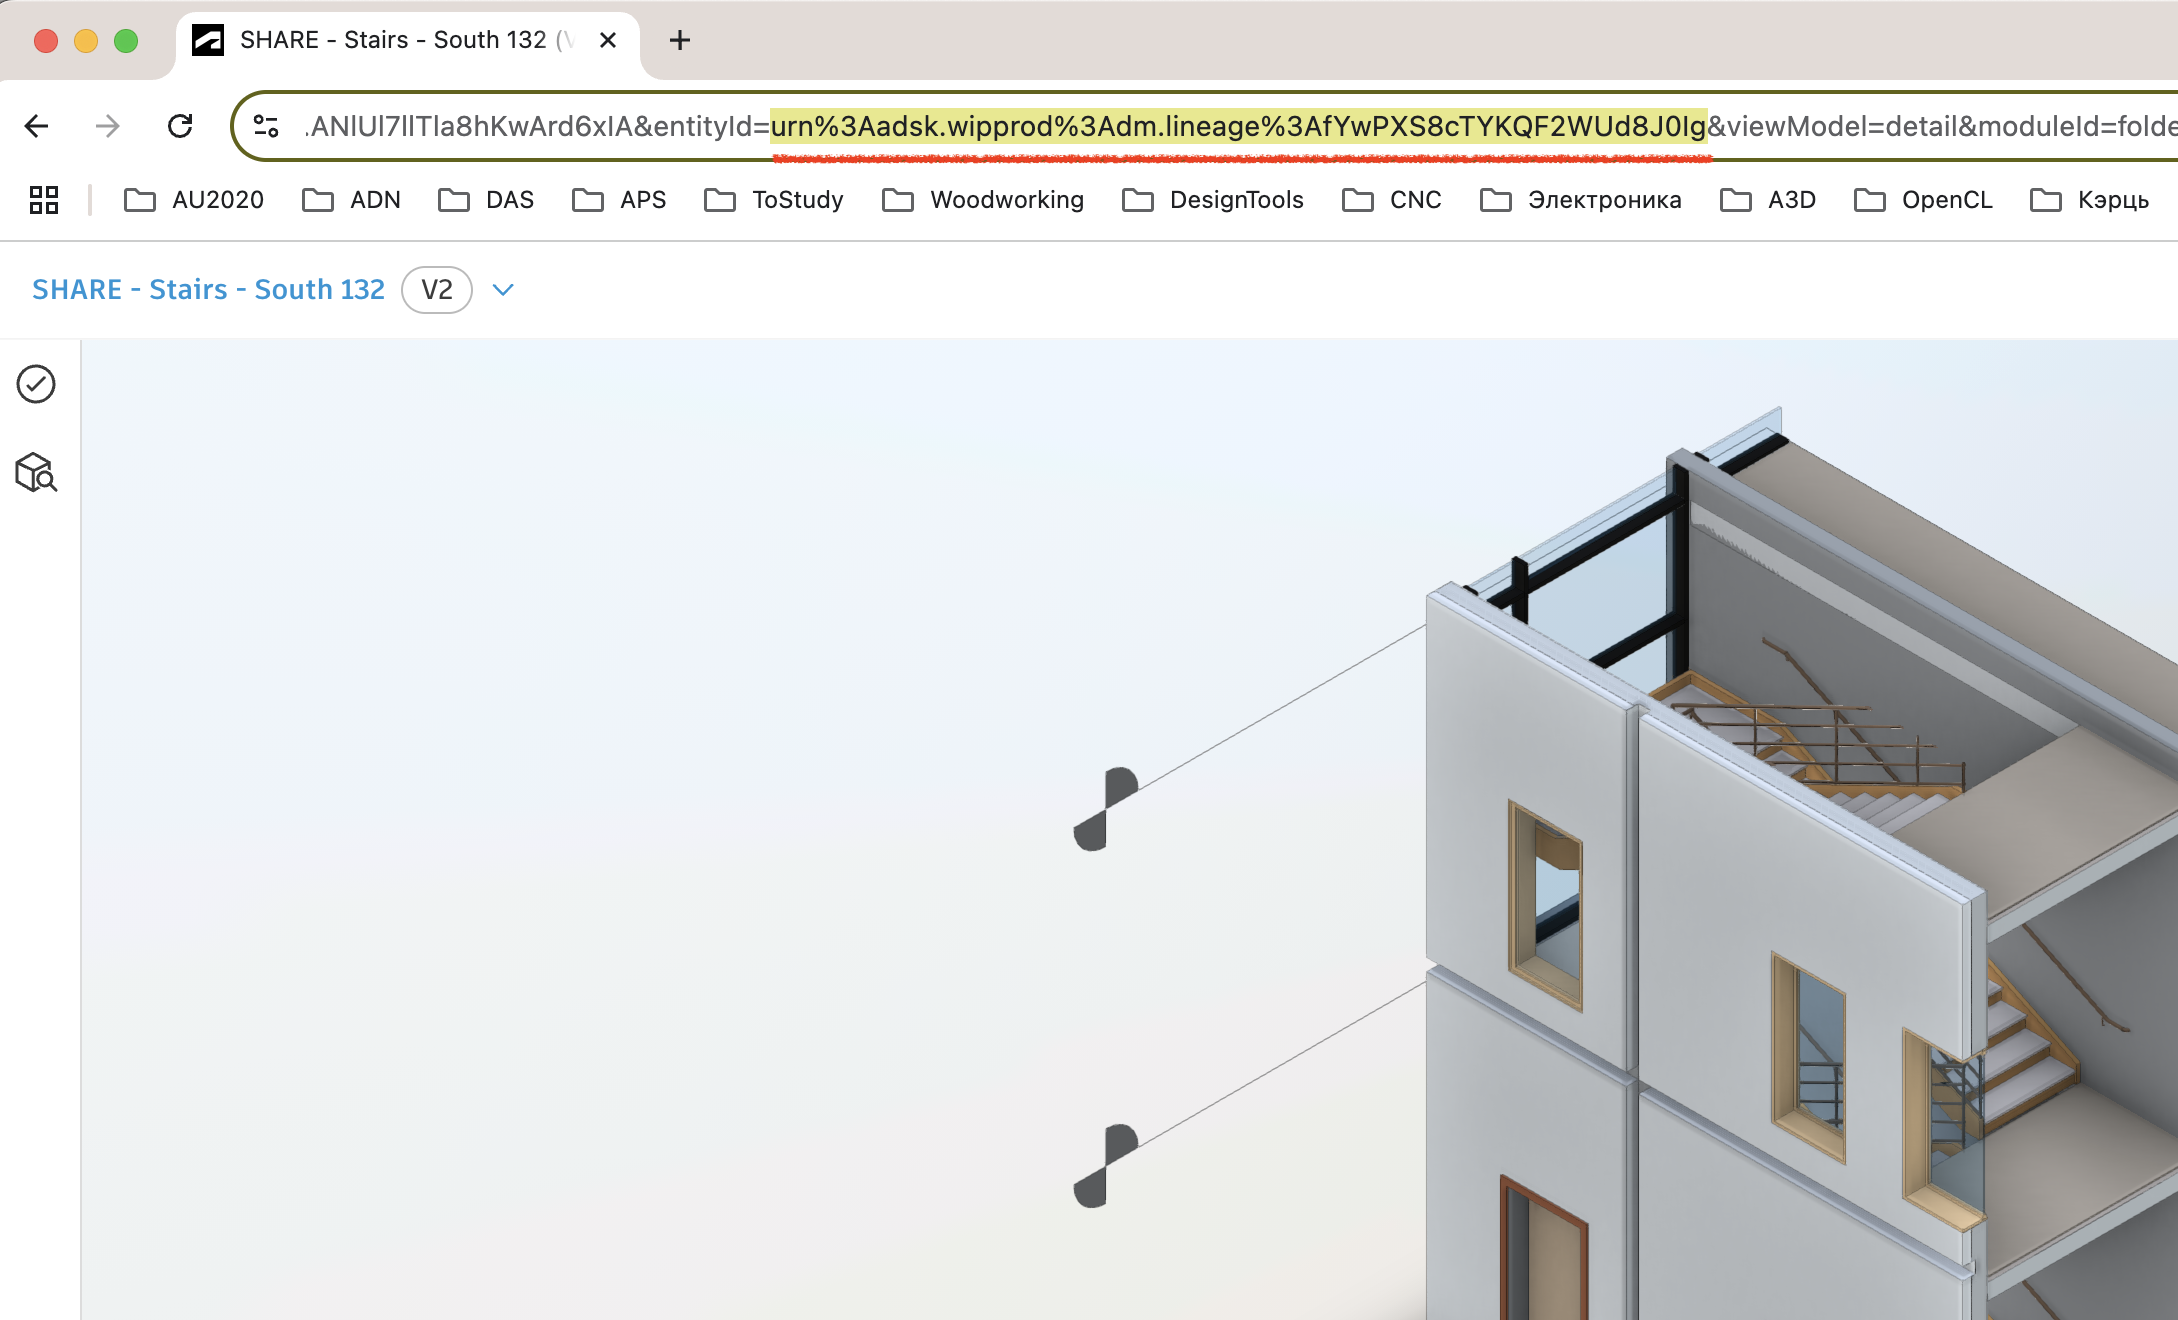Expand the version dropdown chevron

(x=503, y=290)
